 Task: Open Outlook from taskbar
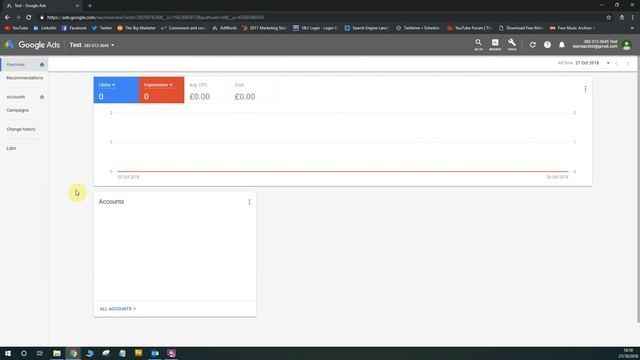pyautogui.click(x=155, y=353)
